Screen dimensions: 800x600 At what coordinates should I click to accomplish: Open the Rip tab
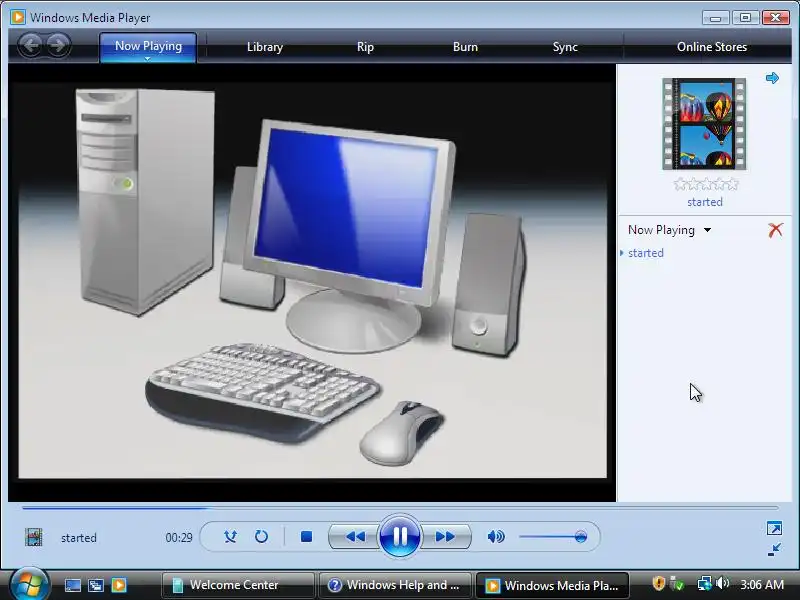click(365, 47)
